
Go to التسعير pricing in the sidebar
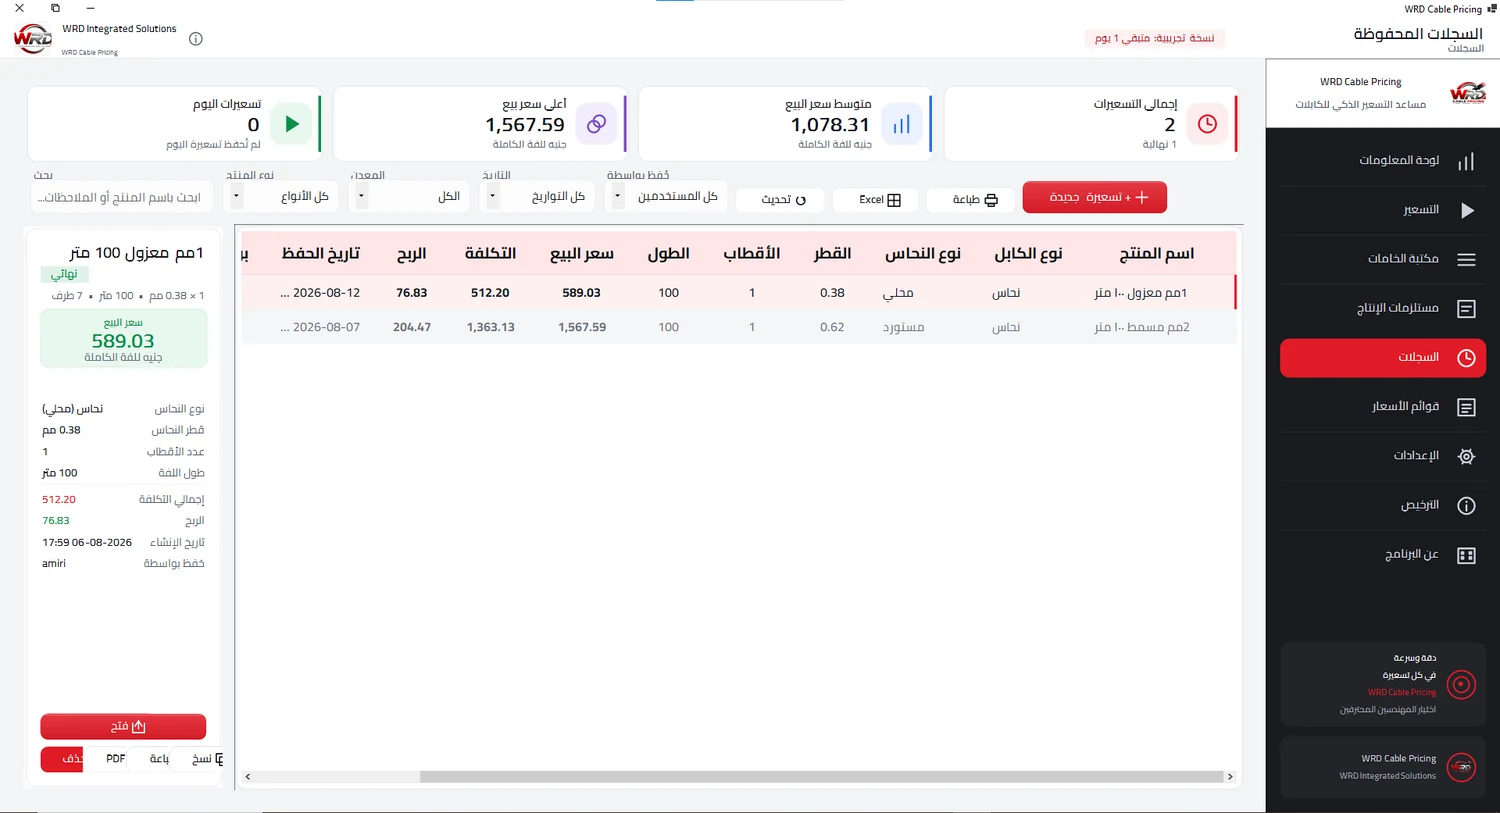click(x=1382, y=210)
